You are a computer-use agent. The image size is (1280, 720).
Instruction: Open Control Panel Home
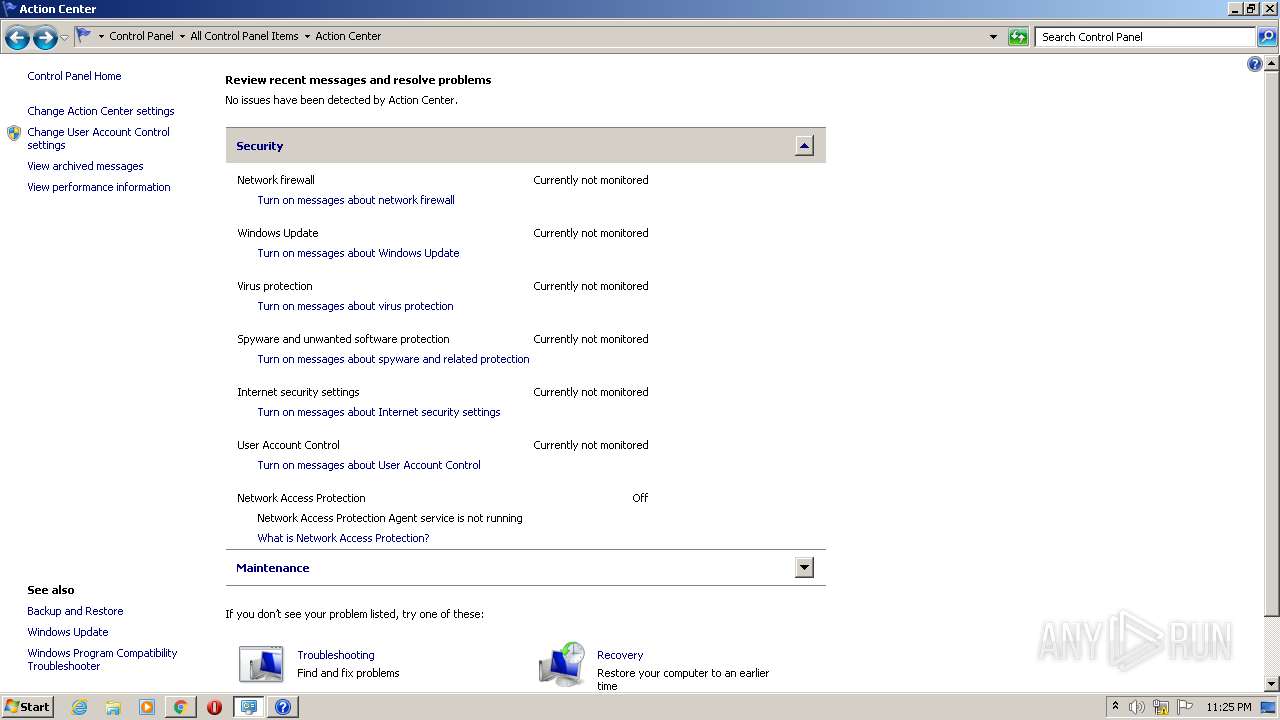[74, 76]
